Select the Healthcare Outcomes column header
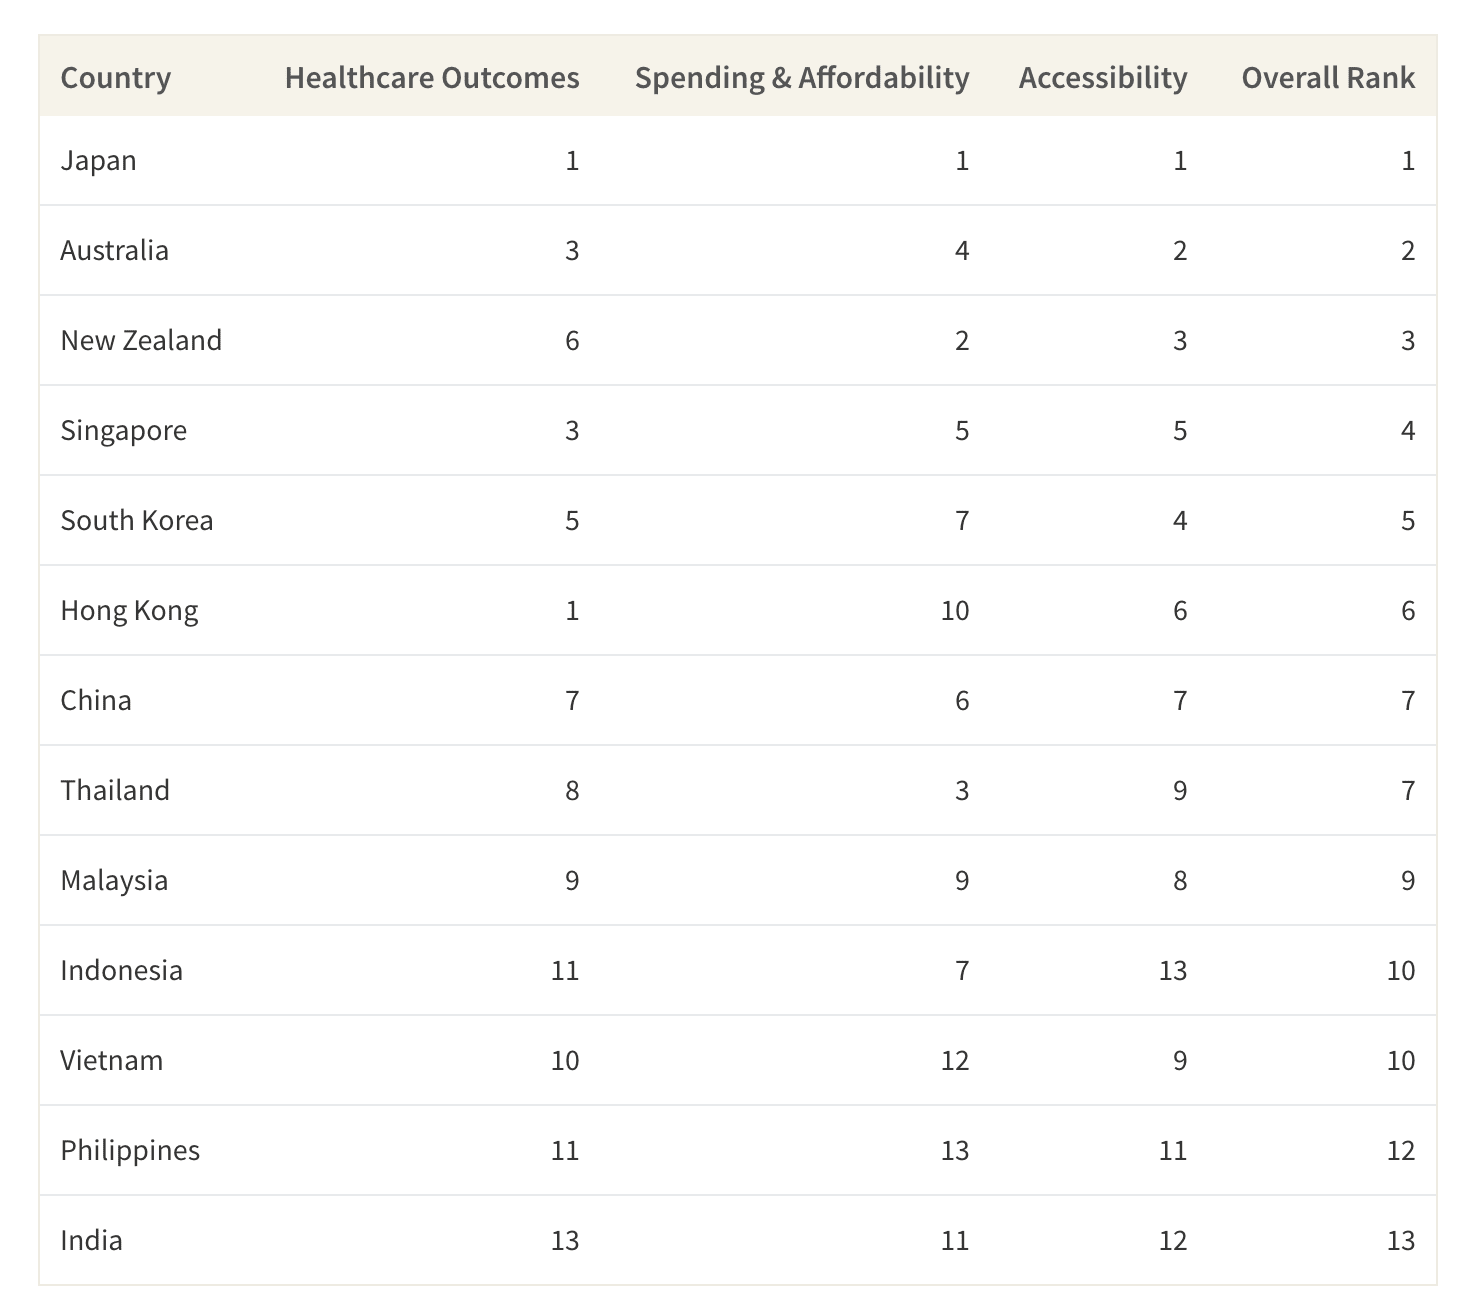The height and width of the screenshot is (1314, 1476). coord(432,78)
